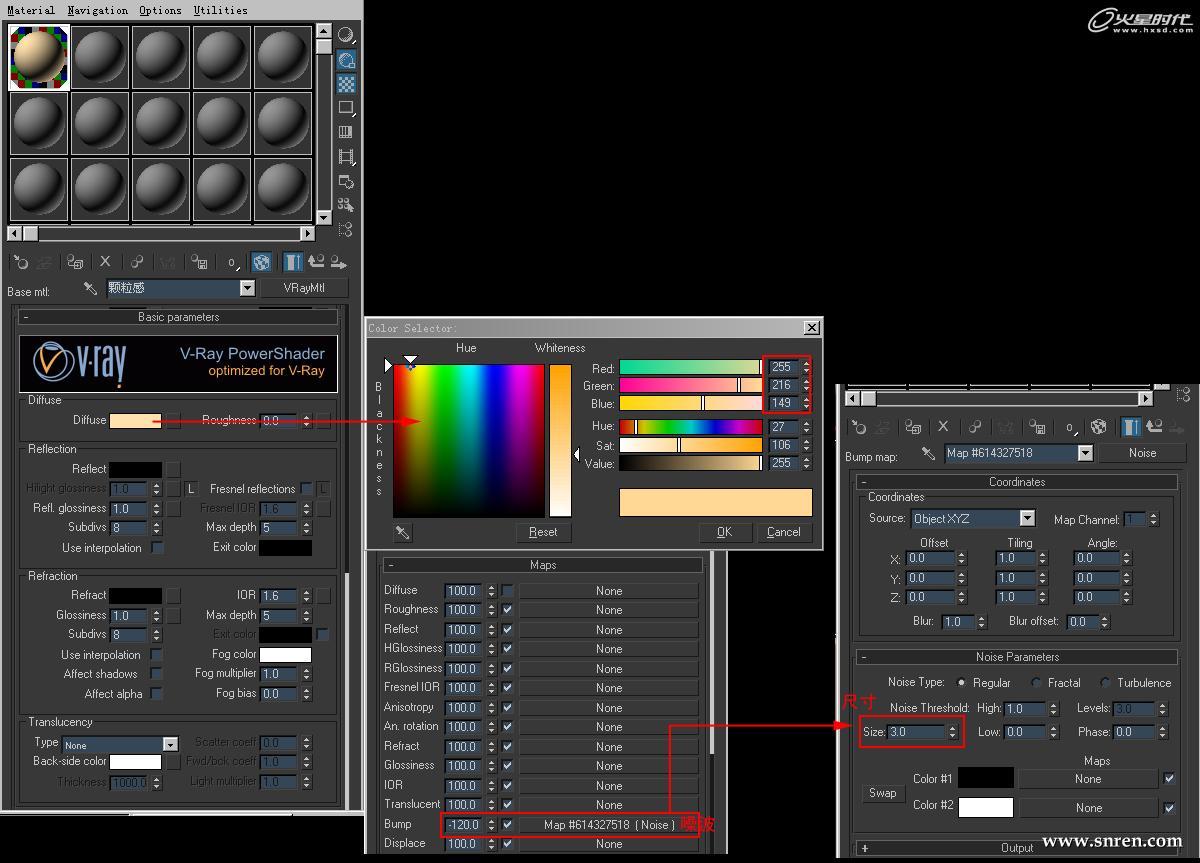Open the Navigation menu

coord(97,10)
